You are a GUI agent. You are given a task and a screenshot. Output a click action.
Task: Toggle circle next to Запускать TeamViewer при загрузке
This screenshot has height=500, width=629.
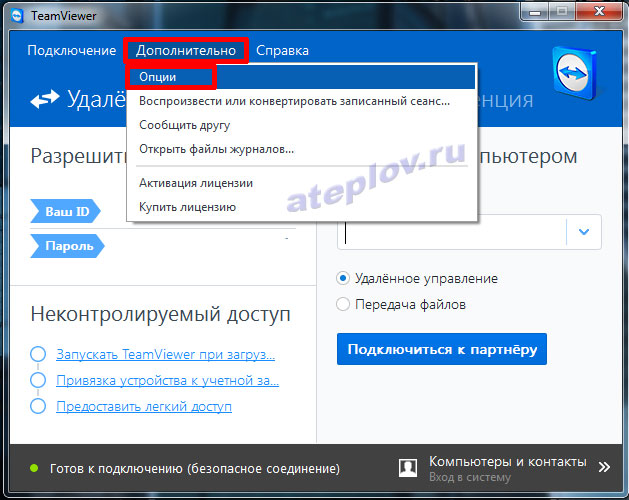click(x=38, y=354)
